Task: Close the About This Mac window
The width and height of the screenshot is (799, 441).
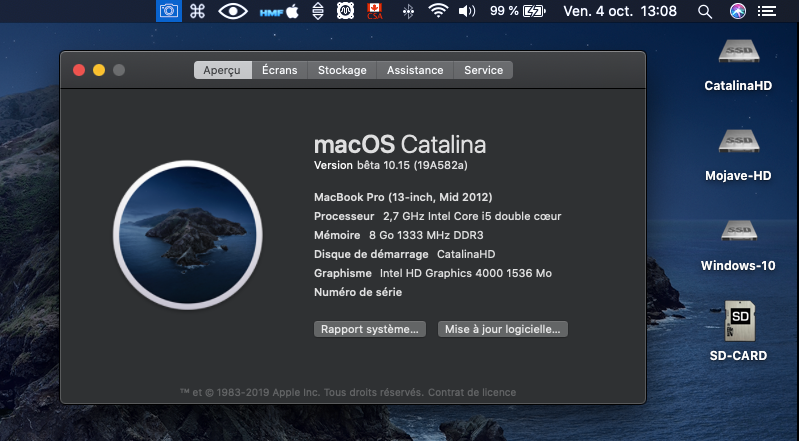Action: pos(79,70)
